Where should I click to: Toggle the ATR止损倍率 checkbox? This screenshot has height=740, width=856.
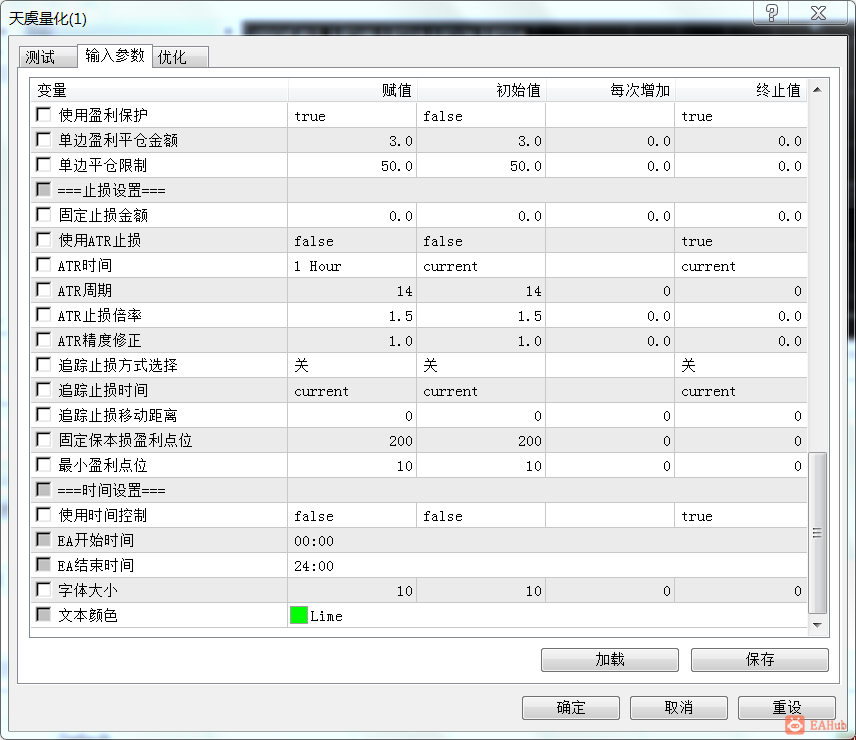44,315
